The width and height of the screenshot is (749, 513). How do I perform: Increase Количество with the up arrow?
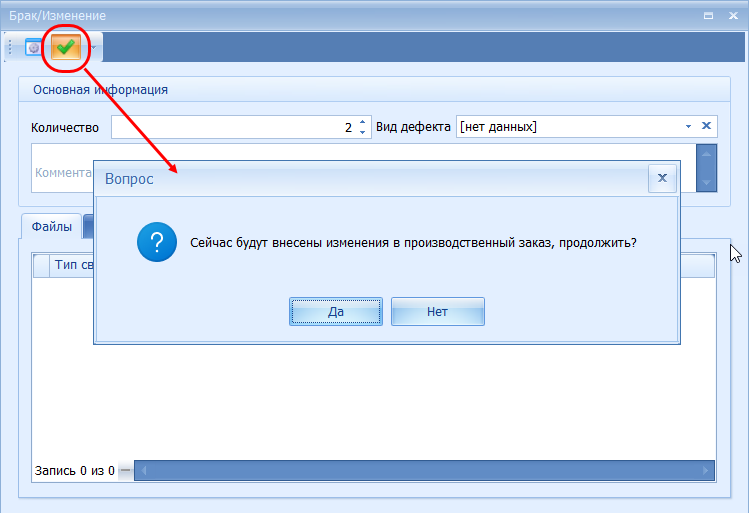(x=362, y=122)
